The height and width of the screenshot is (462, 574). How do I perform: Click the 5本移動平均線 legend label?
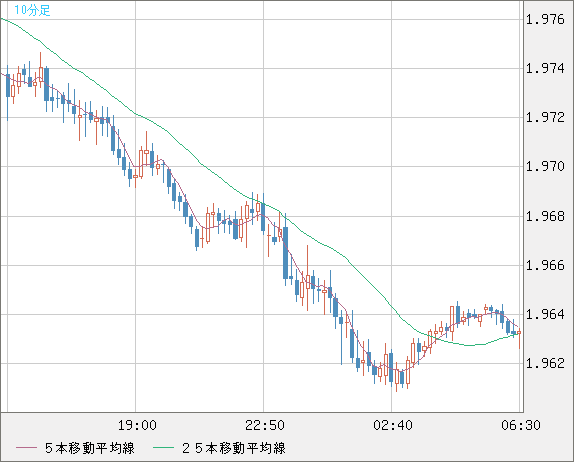coord(90,448)
